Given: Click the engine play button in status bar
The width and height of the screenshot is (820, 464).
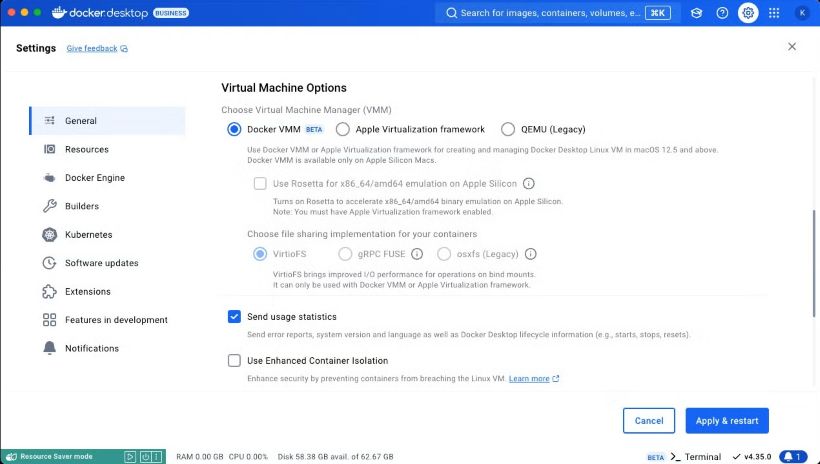Looking at the screenshot, I should coord(130,456).
